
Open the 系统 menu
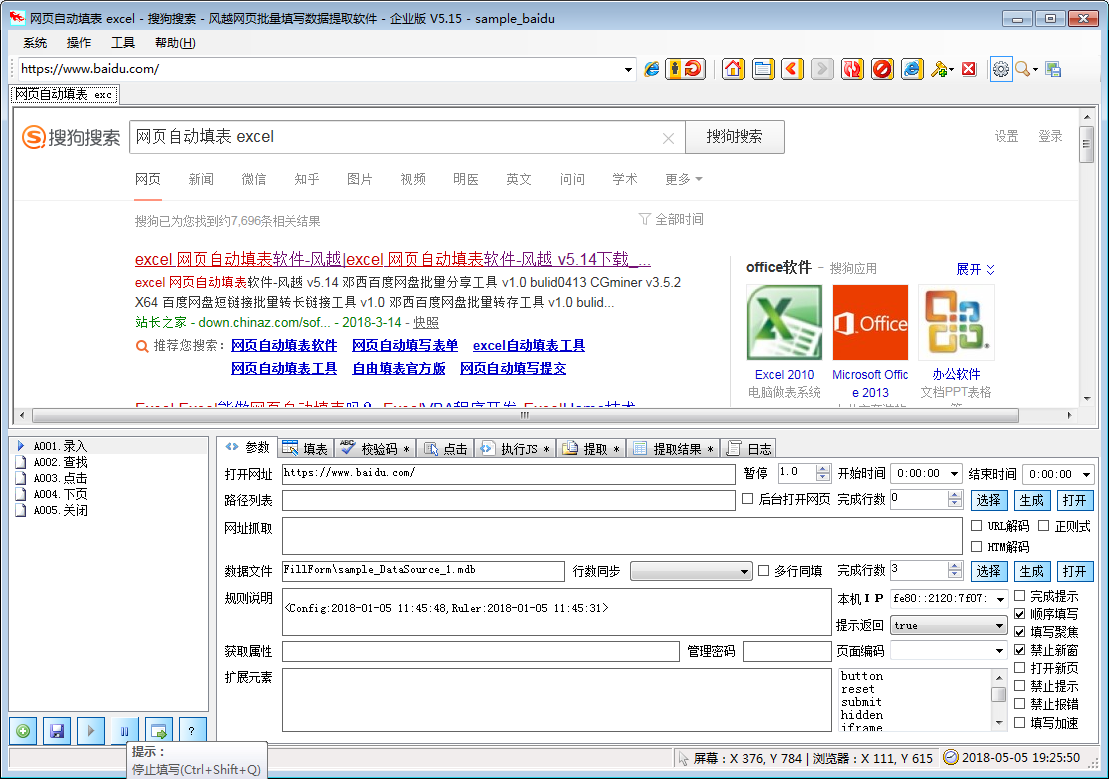tap(35, 42)
